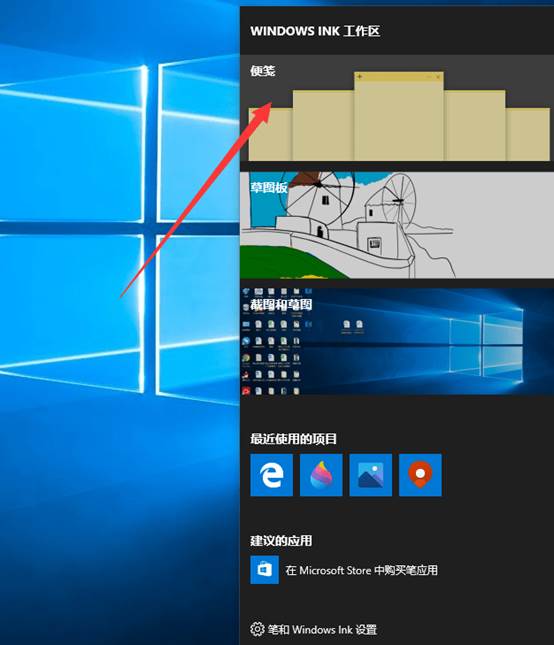Open the Photos recent app tile
Screen dimensions: 554x645
point(371,475)
